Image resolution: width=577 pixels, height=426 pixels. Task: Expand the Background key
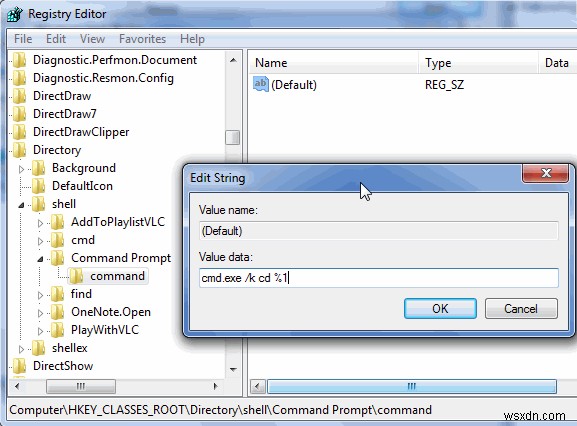click(21, 169)
